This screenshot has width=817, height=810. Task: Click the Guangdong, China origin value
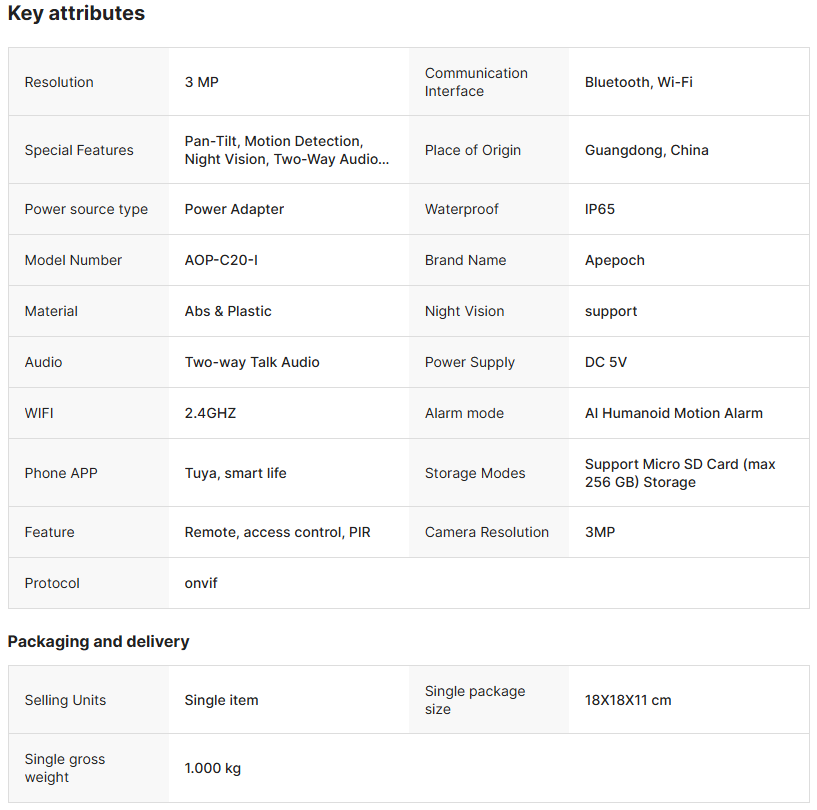[646, 150]
